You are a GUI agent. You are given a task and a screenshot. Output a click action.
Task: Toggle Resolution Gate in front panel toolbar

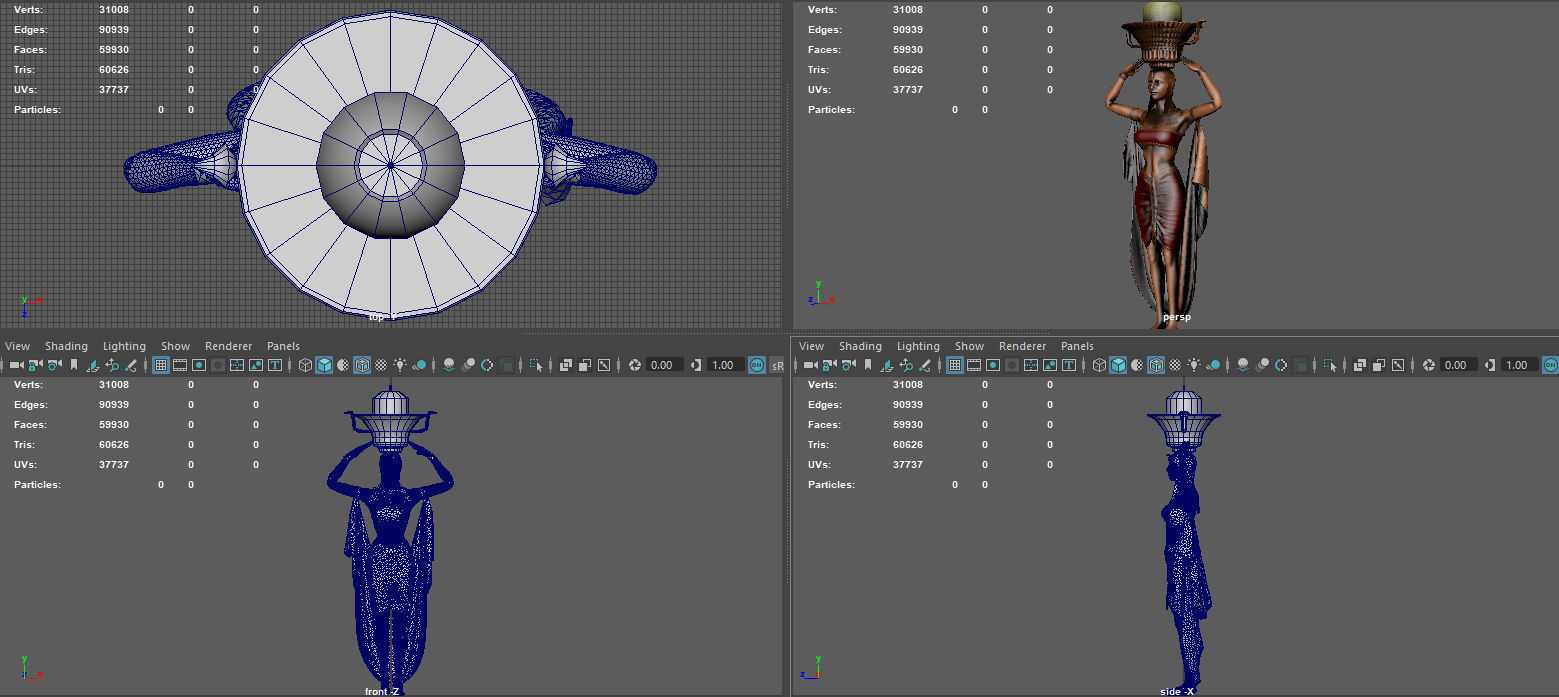point(199,365)
